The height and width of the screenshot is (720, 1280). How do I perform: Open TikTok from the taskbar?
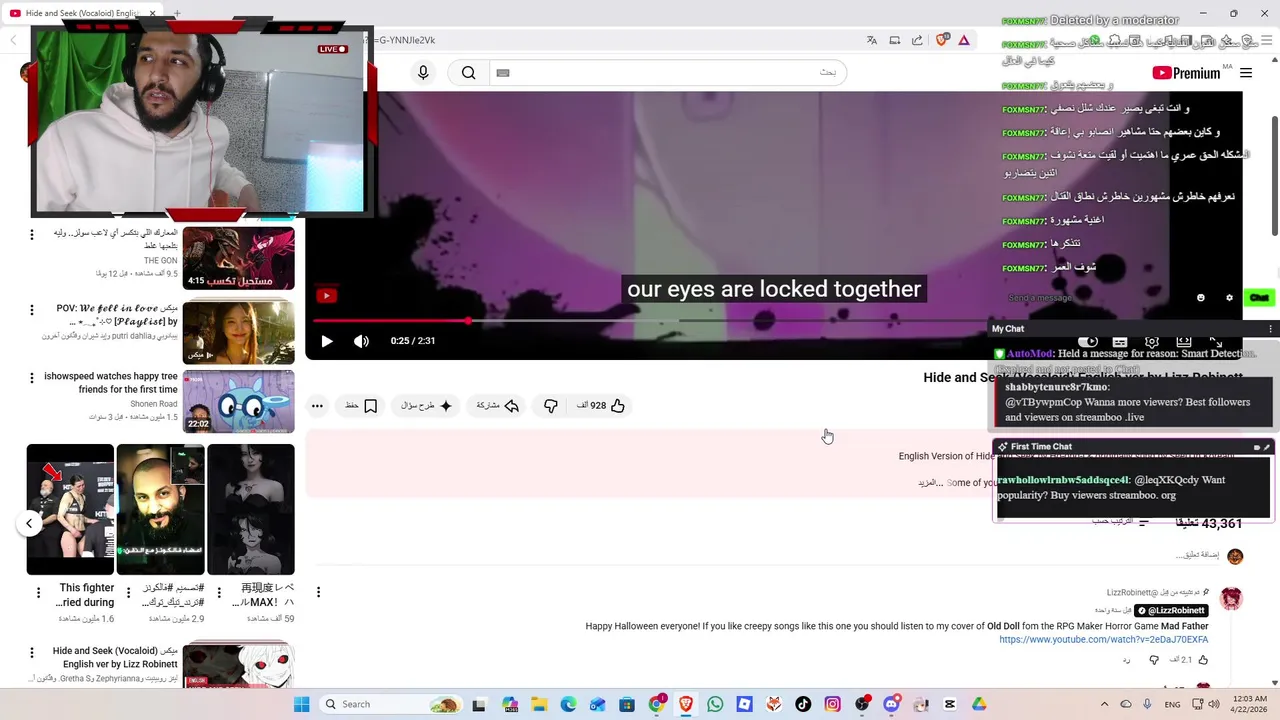803,704
